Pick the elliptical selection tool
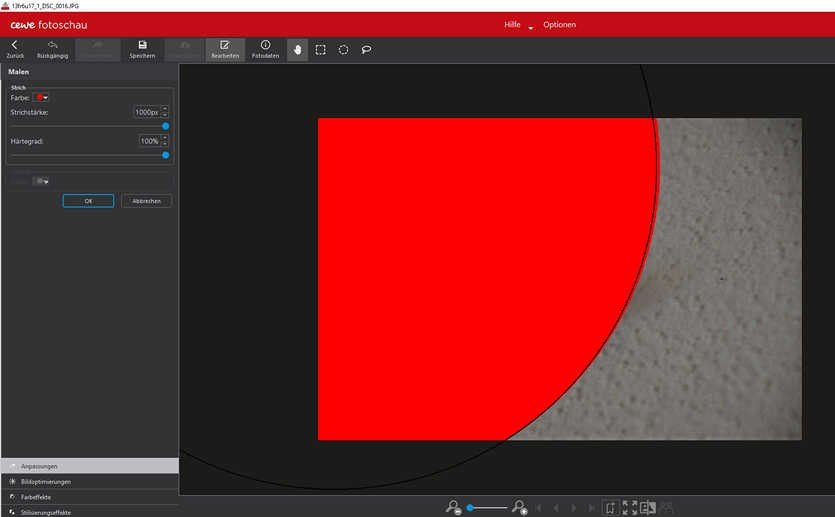Screen dimensions: 835x517 point(343,49)
